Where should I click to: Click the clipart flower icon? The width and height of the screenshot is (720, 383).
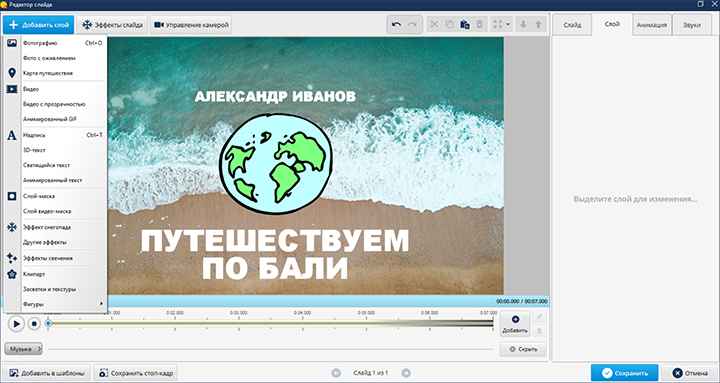point(12,274)
